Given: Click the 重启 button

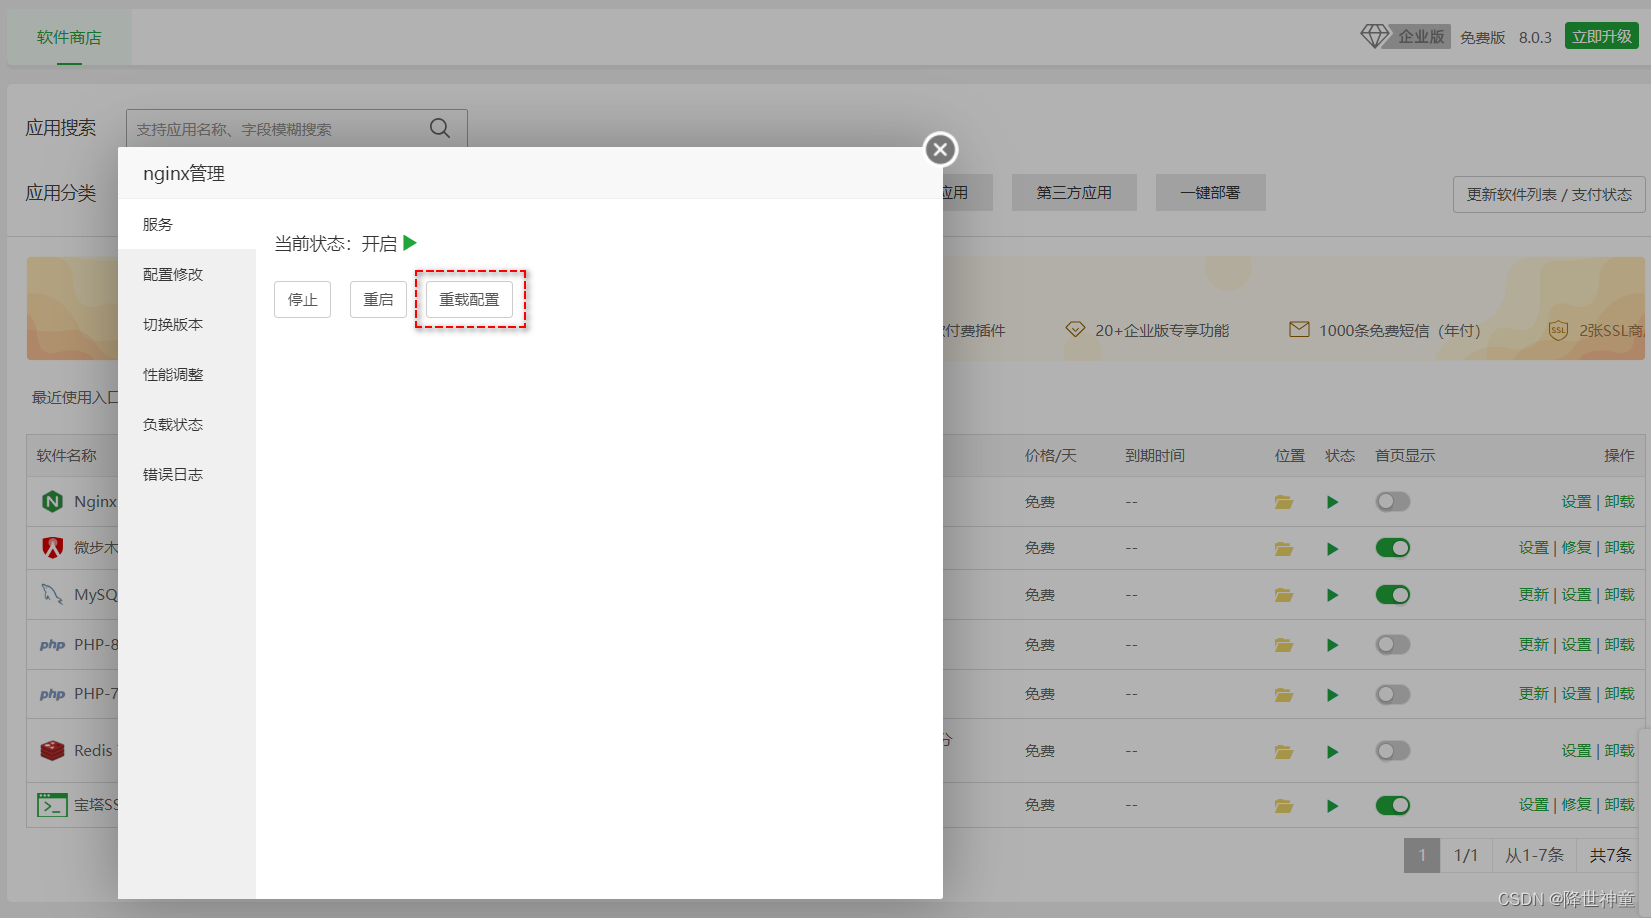Looking at the screenshot, I should tap(378, 299).
